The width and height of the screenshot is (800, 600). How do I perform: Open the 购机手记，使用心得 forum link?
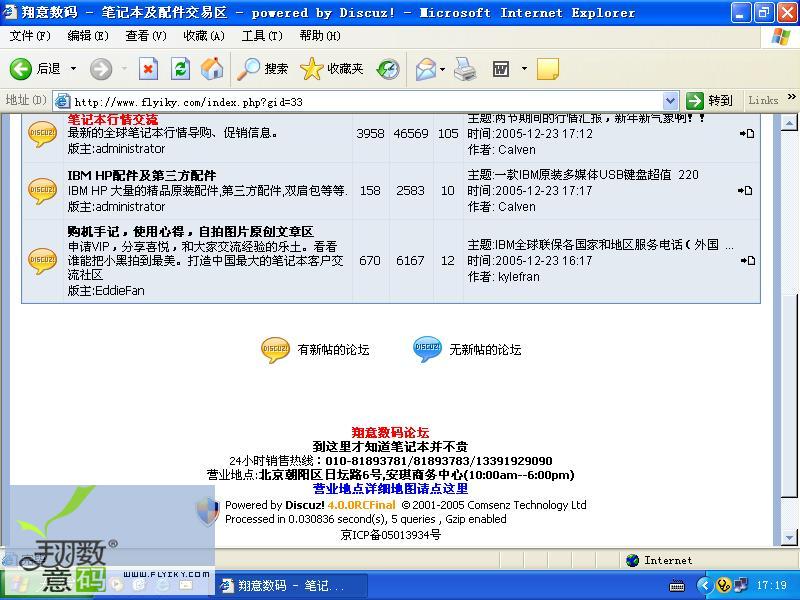[x=190, y=232]
